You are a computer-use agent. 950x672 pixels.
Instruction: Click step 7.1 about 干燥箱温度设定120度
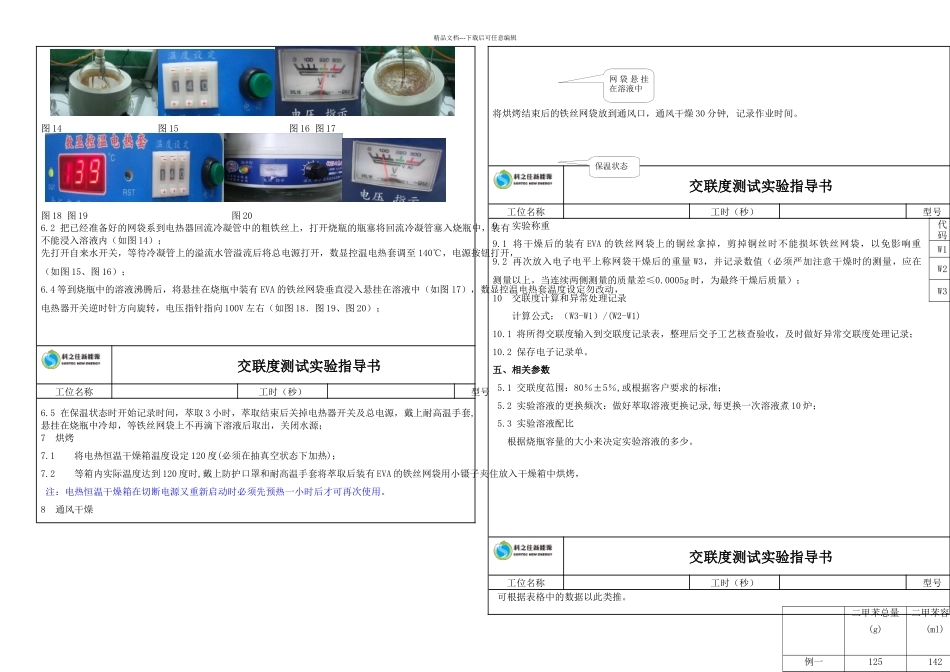click(x=188, y=456)
